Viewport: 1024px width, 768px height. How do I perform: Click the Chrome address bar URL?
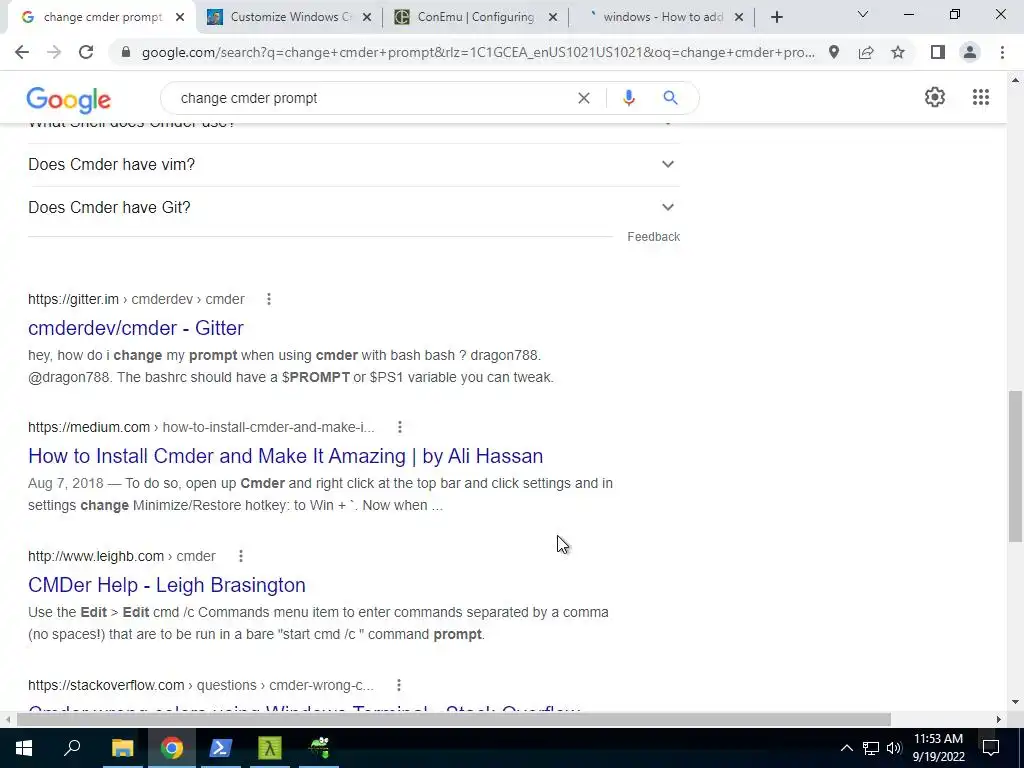point(478,52)
